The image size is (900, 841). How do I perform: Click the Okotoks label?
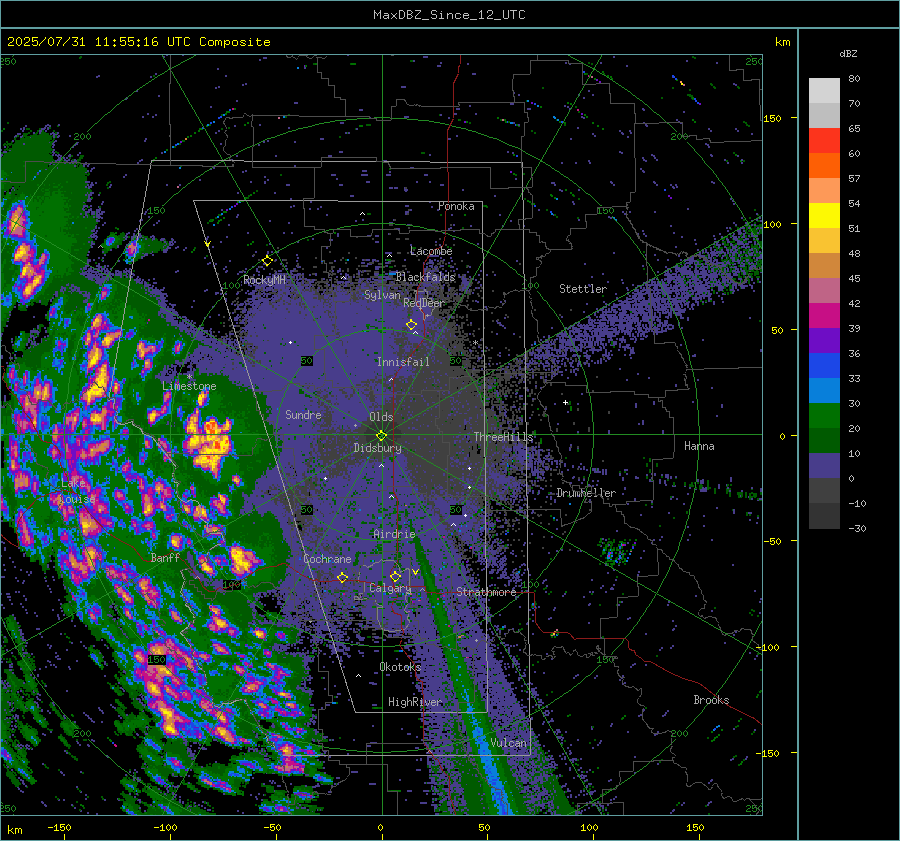400,667
